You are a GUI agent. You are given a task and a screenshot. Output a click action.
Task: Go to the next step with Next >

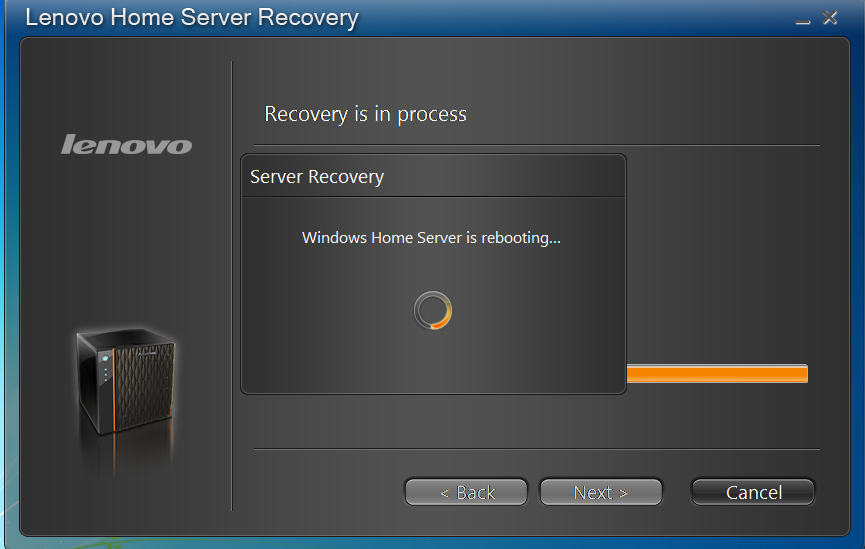tap(601, 492)
